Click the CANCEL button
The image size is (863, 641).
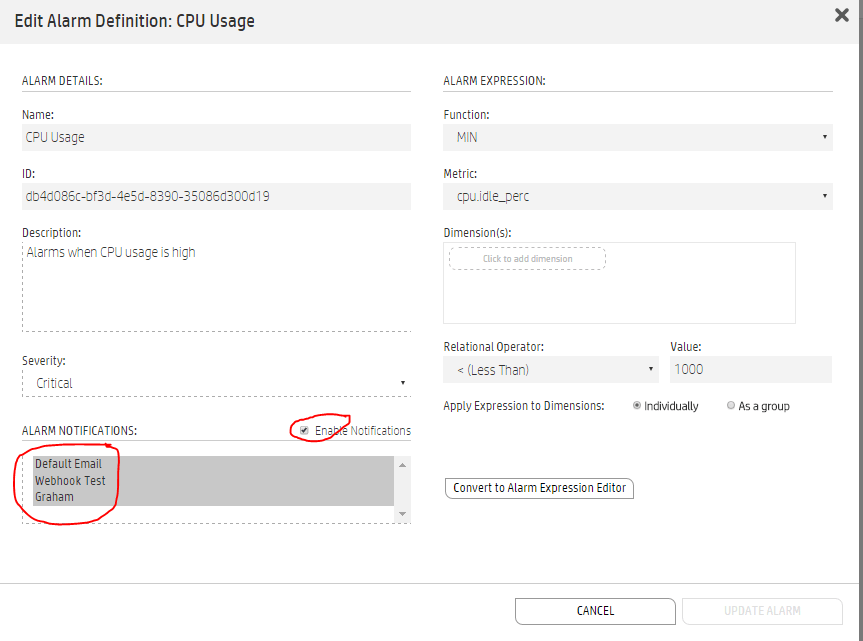(595, 611)
